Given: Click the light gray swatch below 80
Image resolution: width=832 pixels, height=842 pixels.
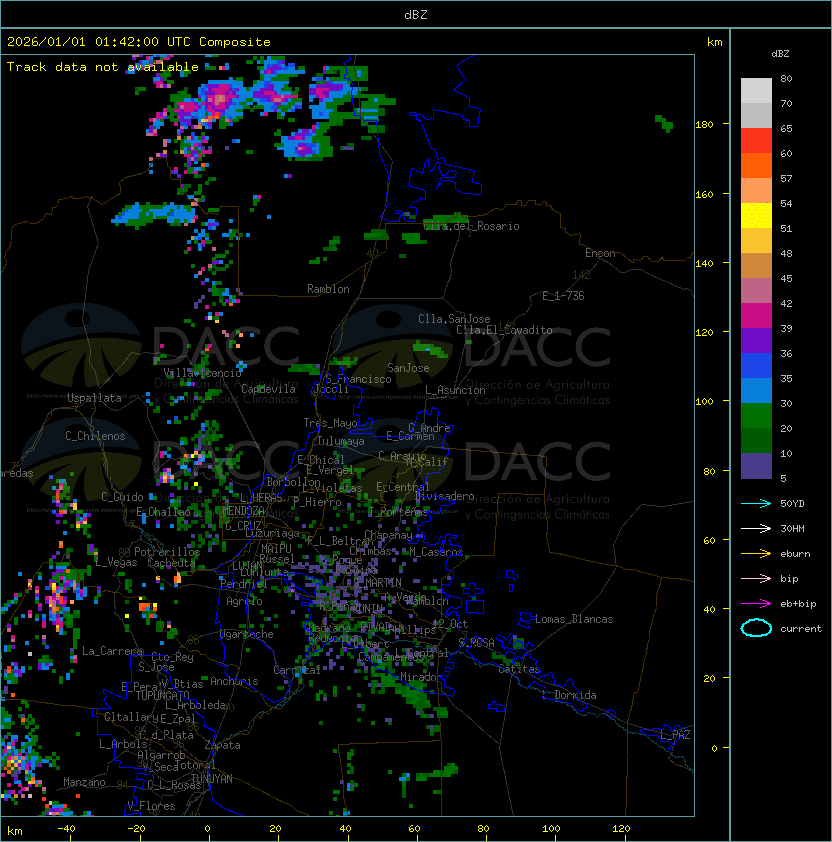Looking at the screenshot, I should pos(756,91).
